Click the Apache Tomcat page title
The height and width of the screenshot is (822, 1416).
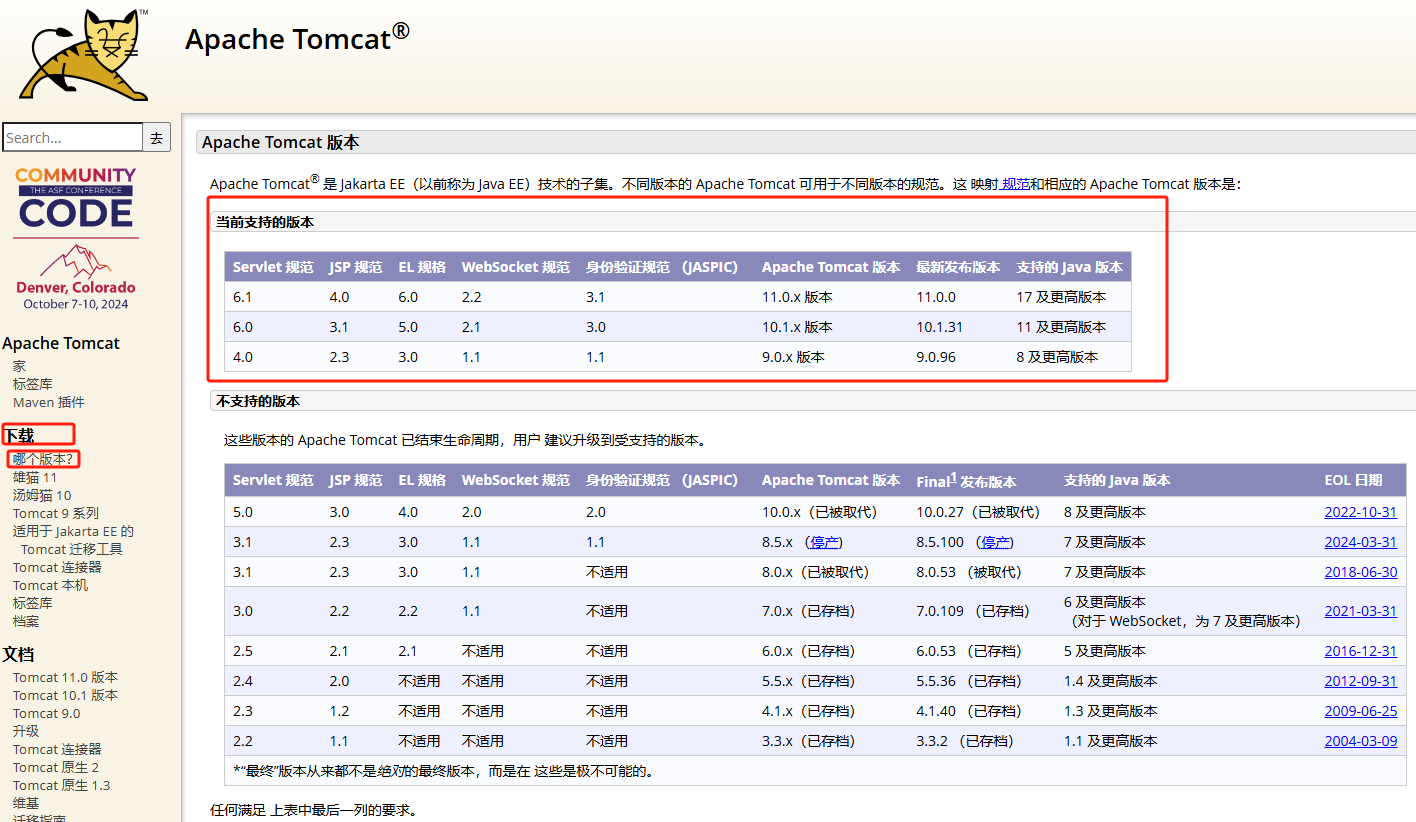tap(297, 38)
